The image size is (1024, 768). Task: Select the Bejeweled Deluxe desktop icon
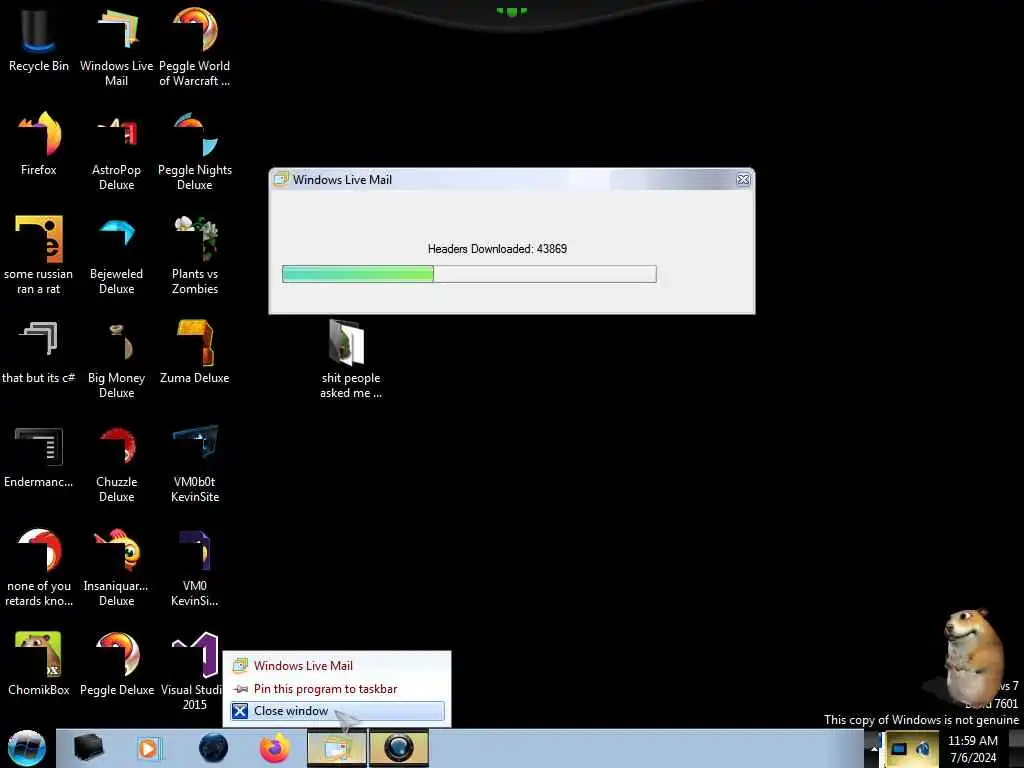(x=116, y=255)
